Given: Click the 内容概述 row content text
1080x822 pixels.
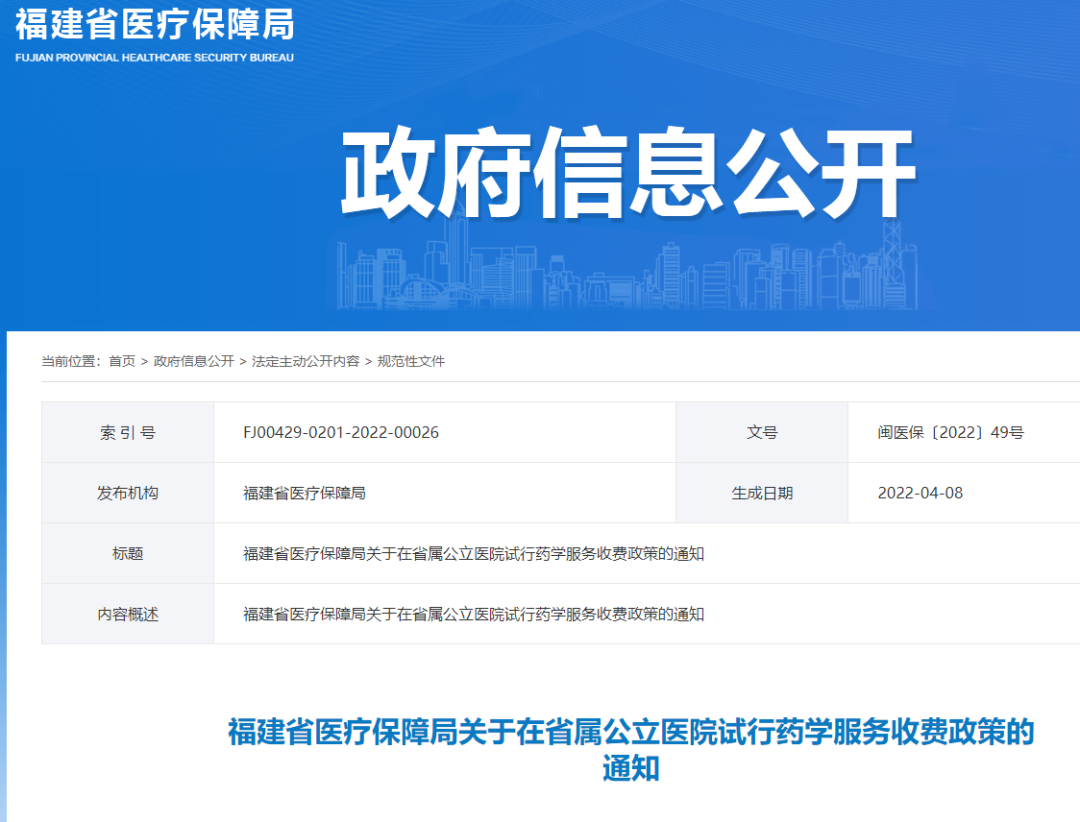Looking at the screenshot, I should [x=472, y=614].
